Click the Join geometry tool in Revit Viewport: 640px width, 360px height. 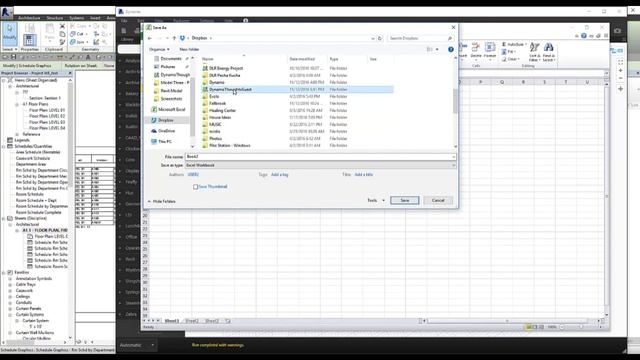pyautogui.click(x=78, y=42)
